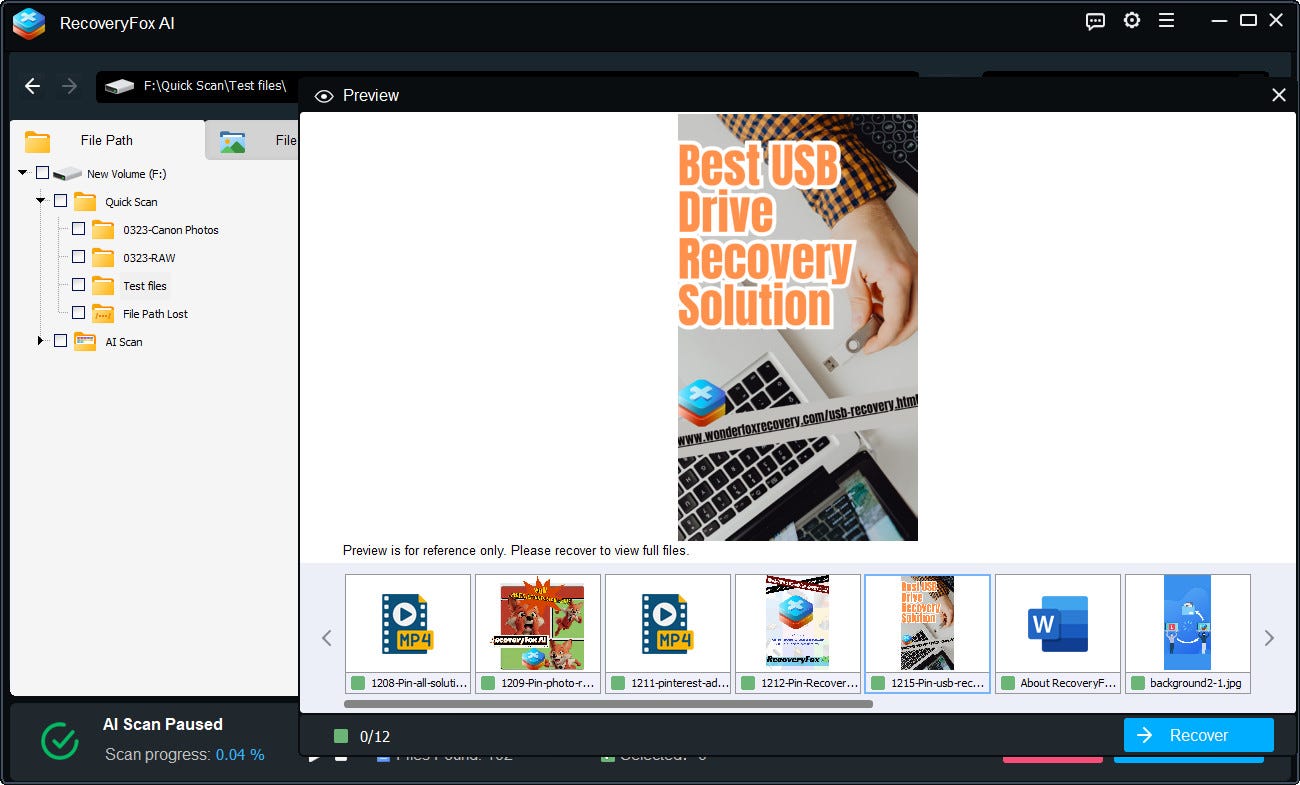Click the AI Scan folder icon
The image size is (1300, 785).
[x=85, y=341]
